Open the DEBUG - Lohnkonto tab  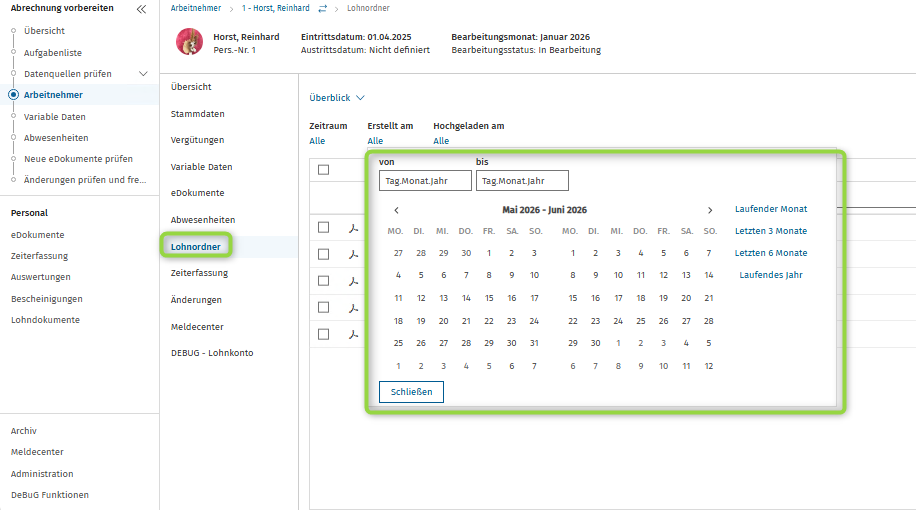pyautogui.click(x=212, y=353)
